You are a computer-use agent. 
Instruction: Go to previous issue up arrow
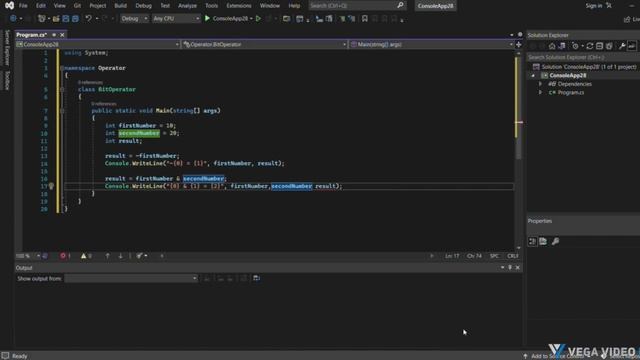coord(107,256)
